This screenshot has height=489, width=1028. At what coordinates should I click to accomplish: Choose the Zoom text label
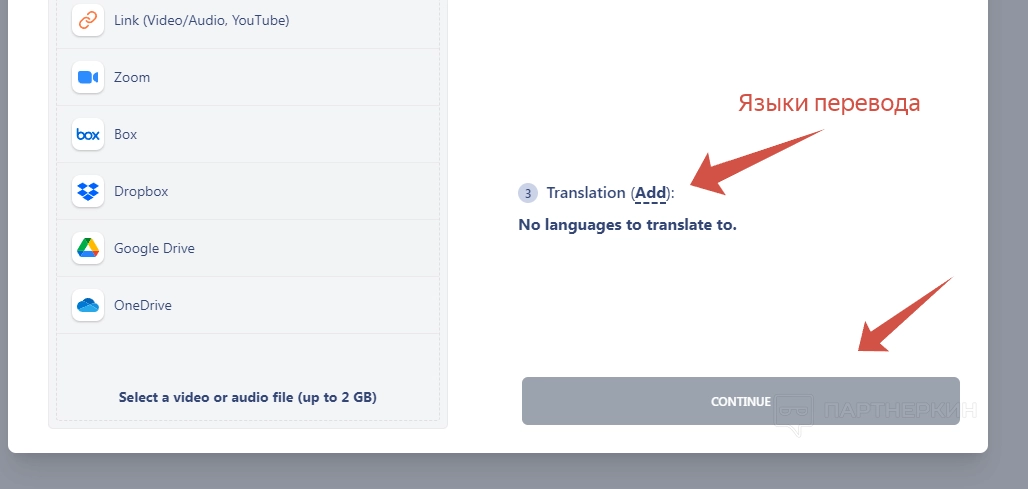(x=132, y=77)
